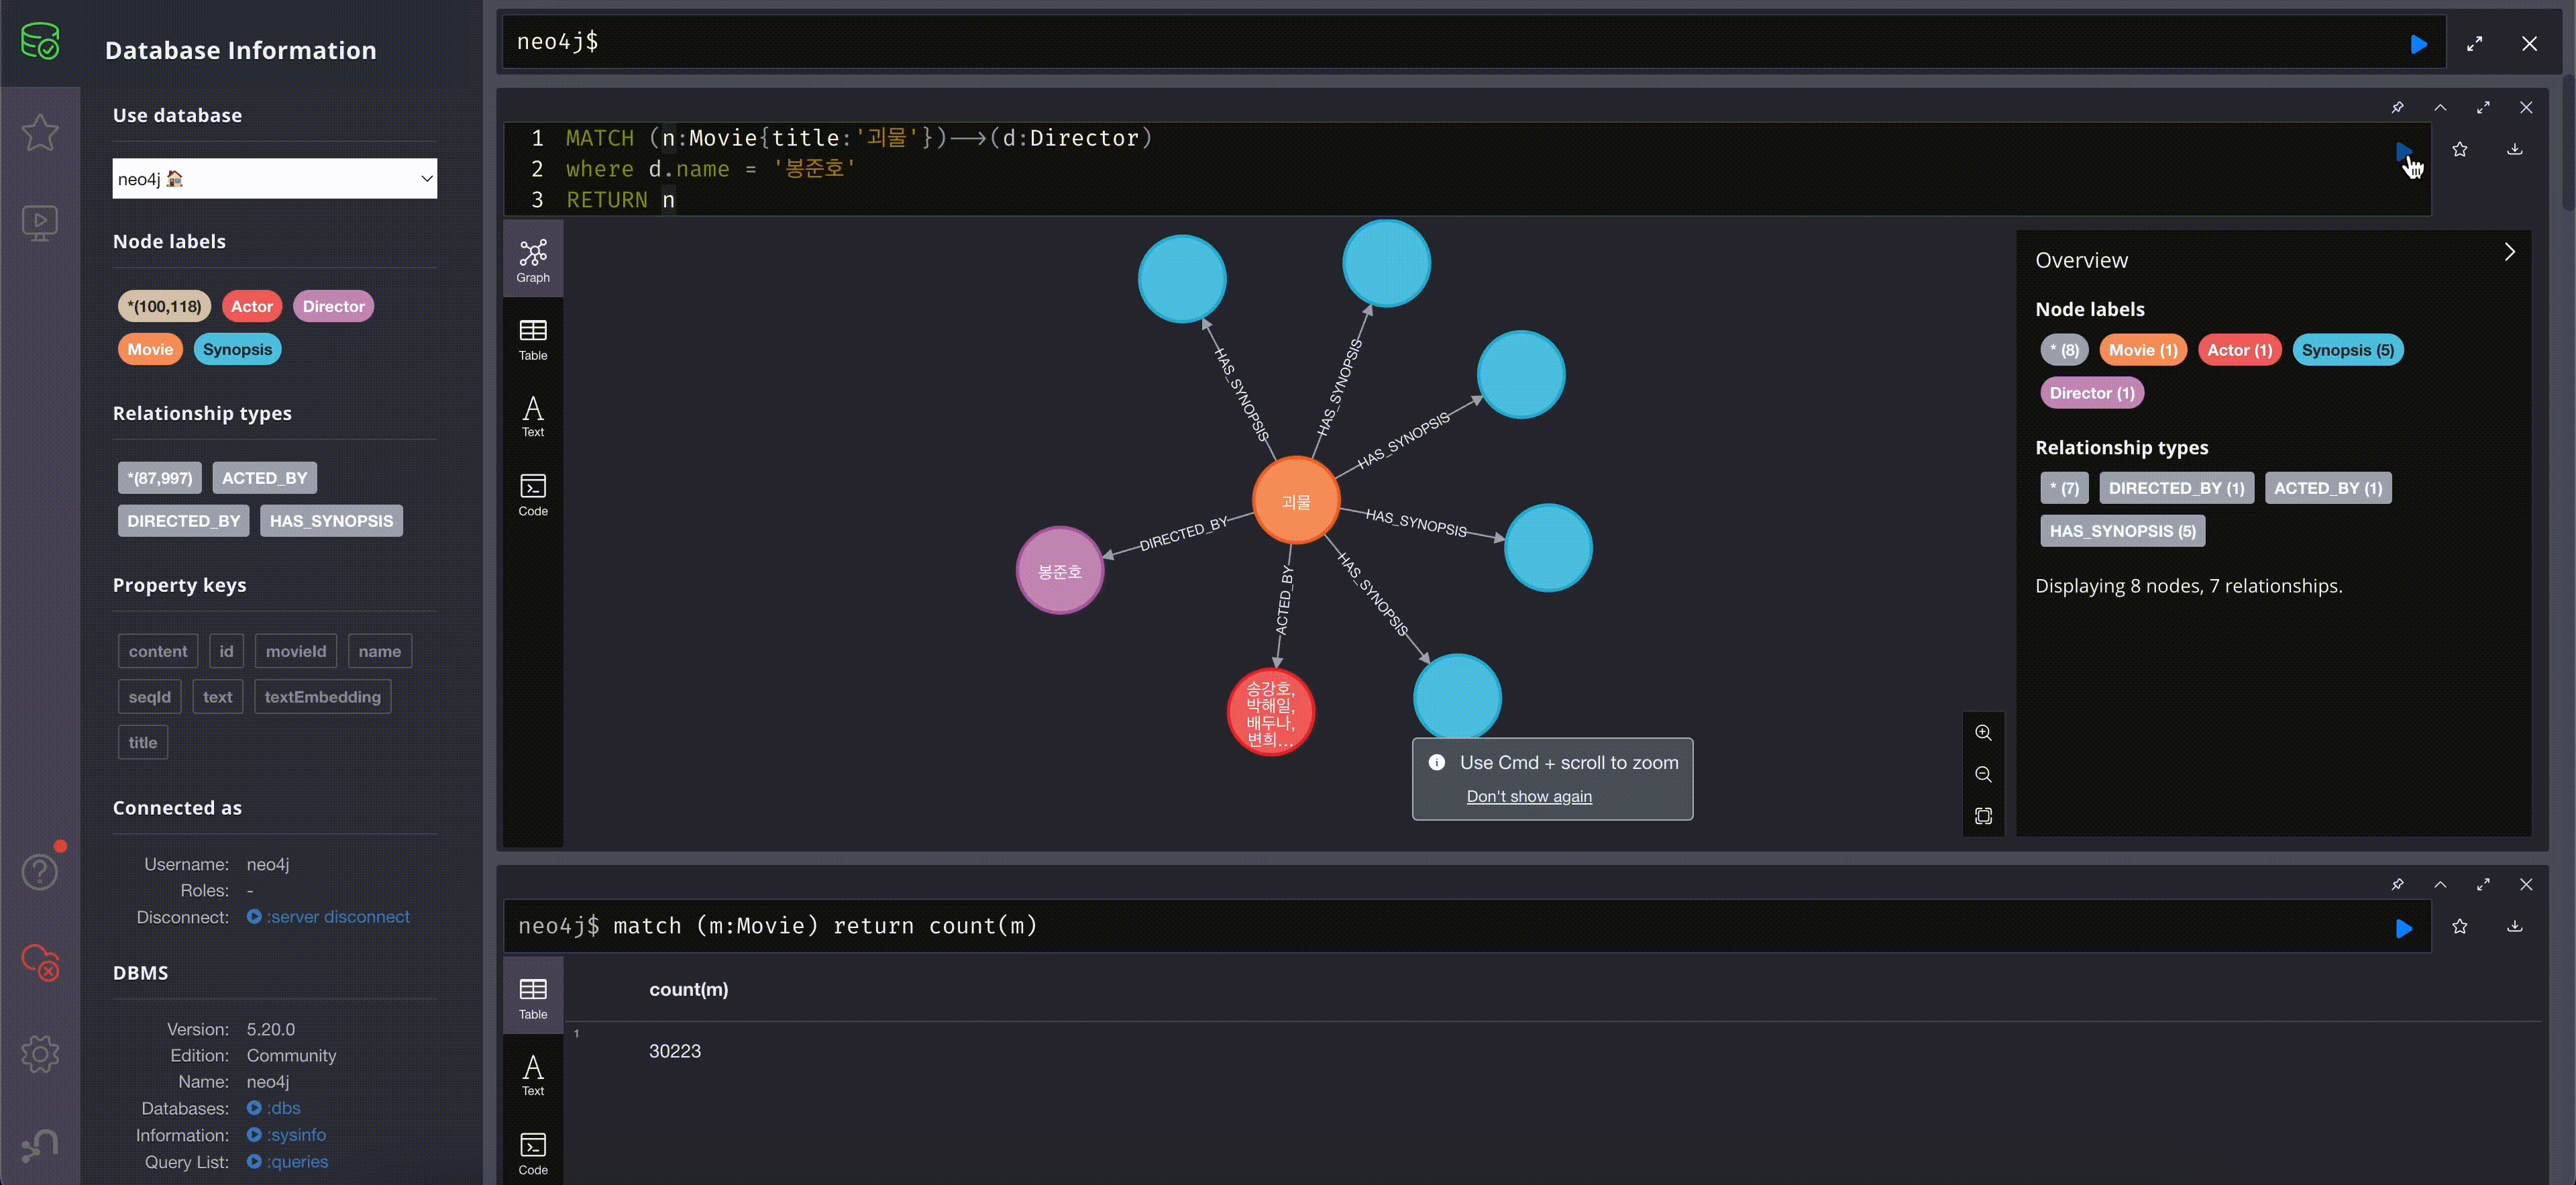Click the zoom in graph icon
Viewport: 2576px width, 1185px height.
[x=1983, y=733]
